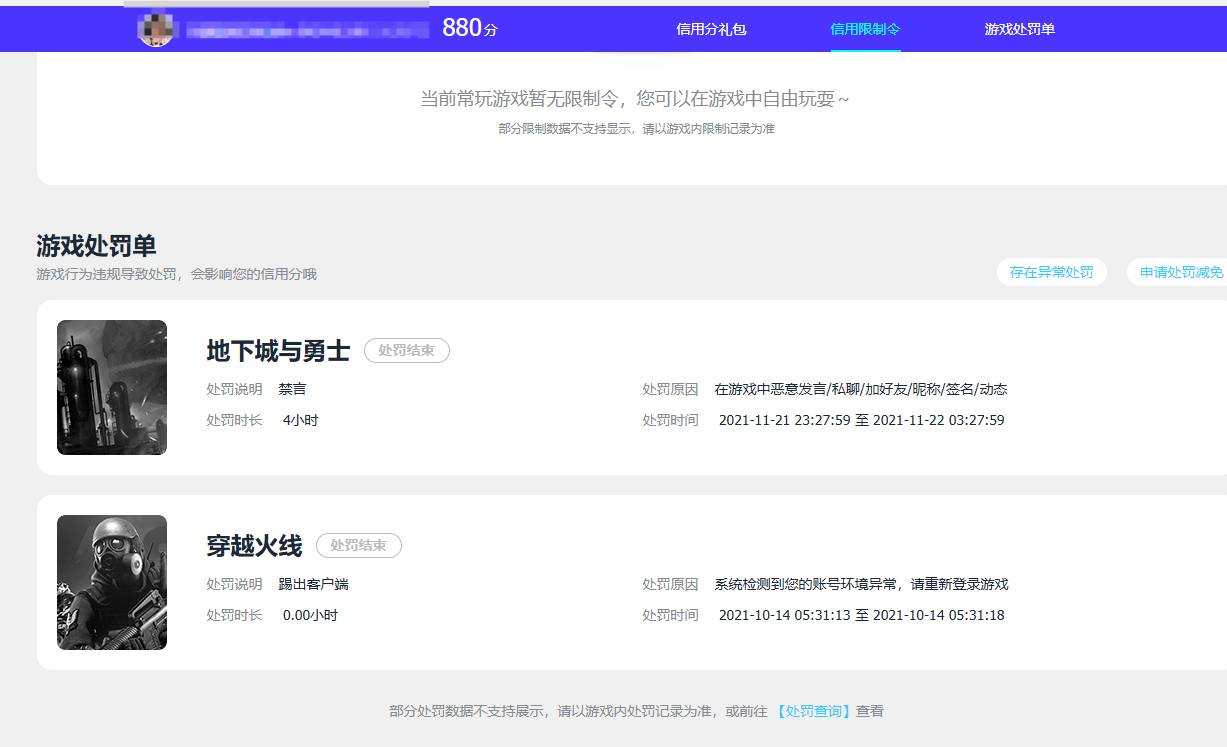
Task: Click the 当前常玩游戏暂无限制令 message
Action: (635, 99)
